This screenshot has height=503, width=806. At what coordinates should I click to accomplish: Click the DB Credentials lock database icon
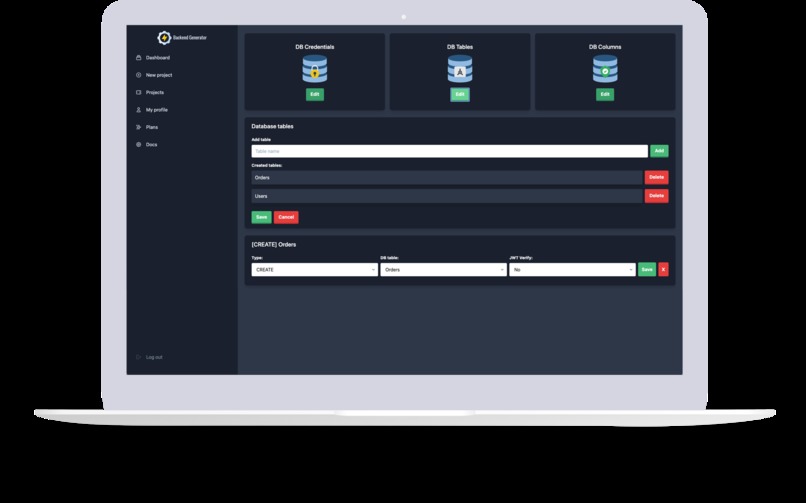[x=315, y=69]
